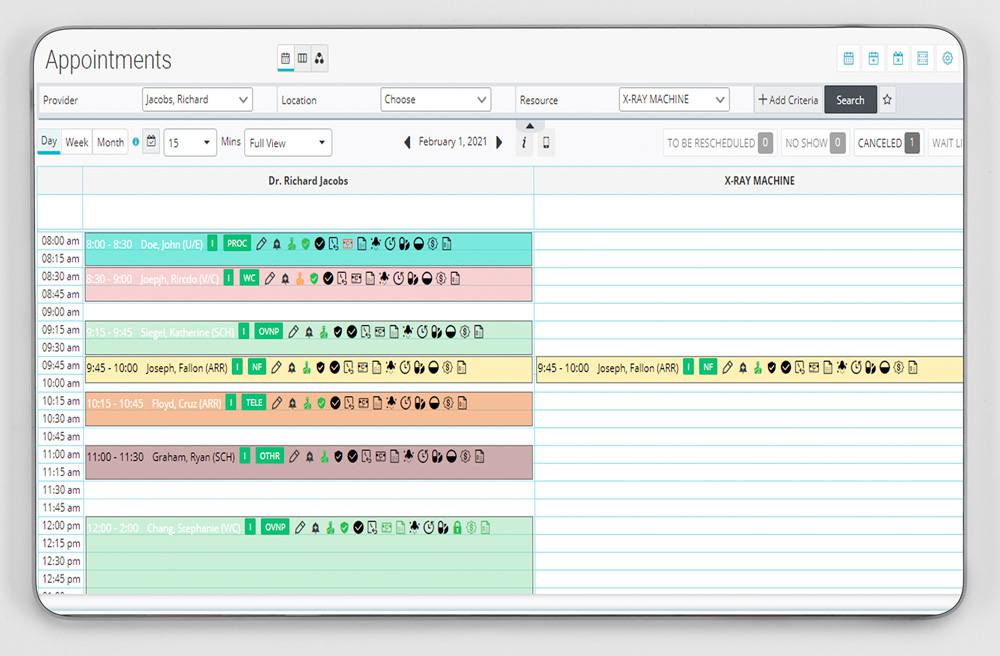Open the TO BE RESCHEDULED list
The height and width of the screenshot is (656, 1000).
[x=719, y=143]
